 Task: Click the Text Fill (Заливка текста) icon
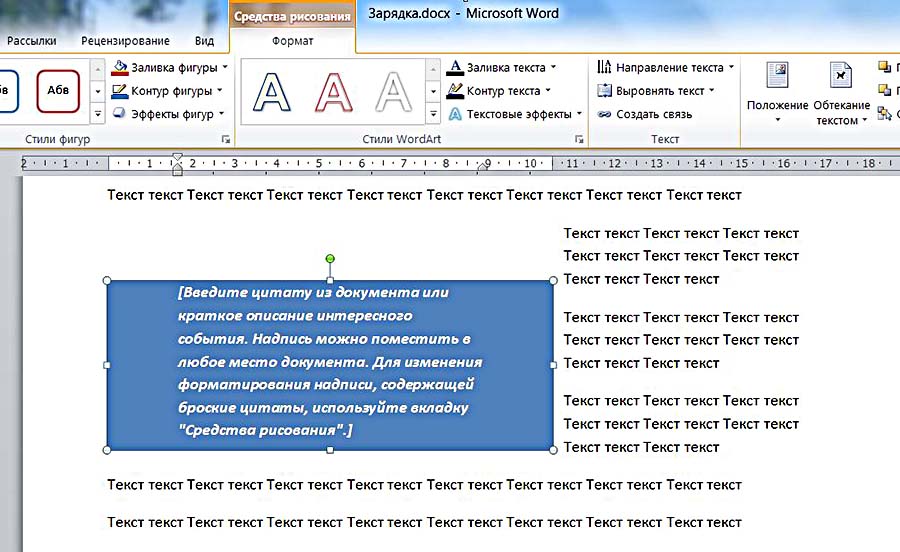click(455, 68)
